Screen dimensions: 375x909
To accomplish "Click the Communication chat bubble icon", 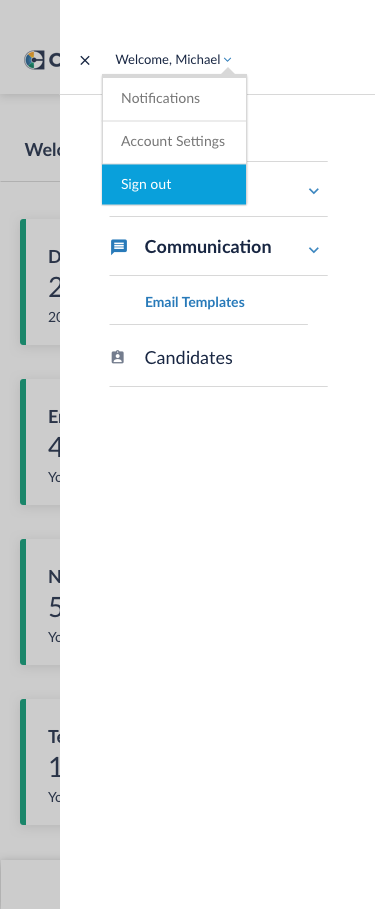I will click(118, 247).
